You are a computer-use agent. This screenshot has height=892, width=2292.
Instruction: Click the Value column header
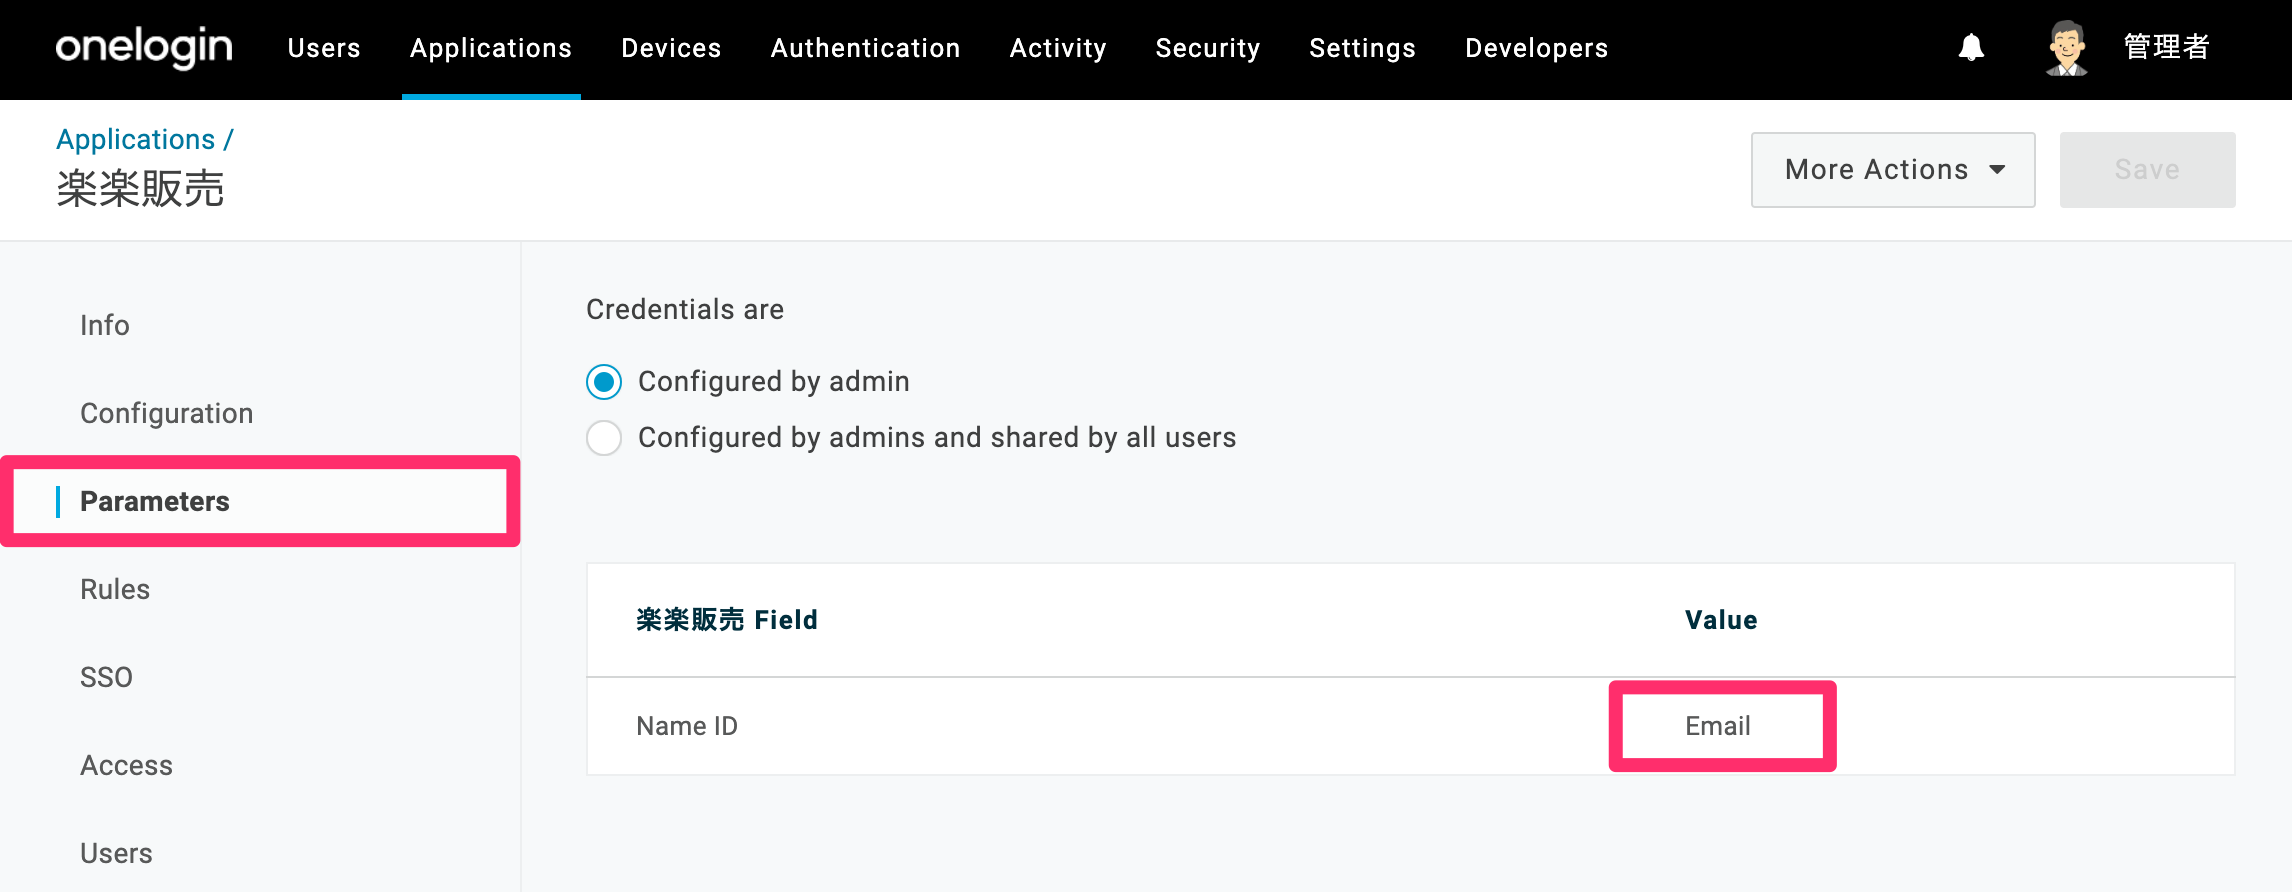pyautogui.click(x=1721, y=620)
